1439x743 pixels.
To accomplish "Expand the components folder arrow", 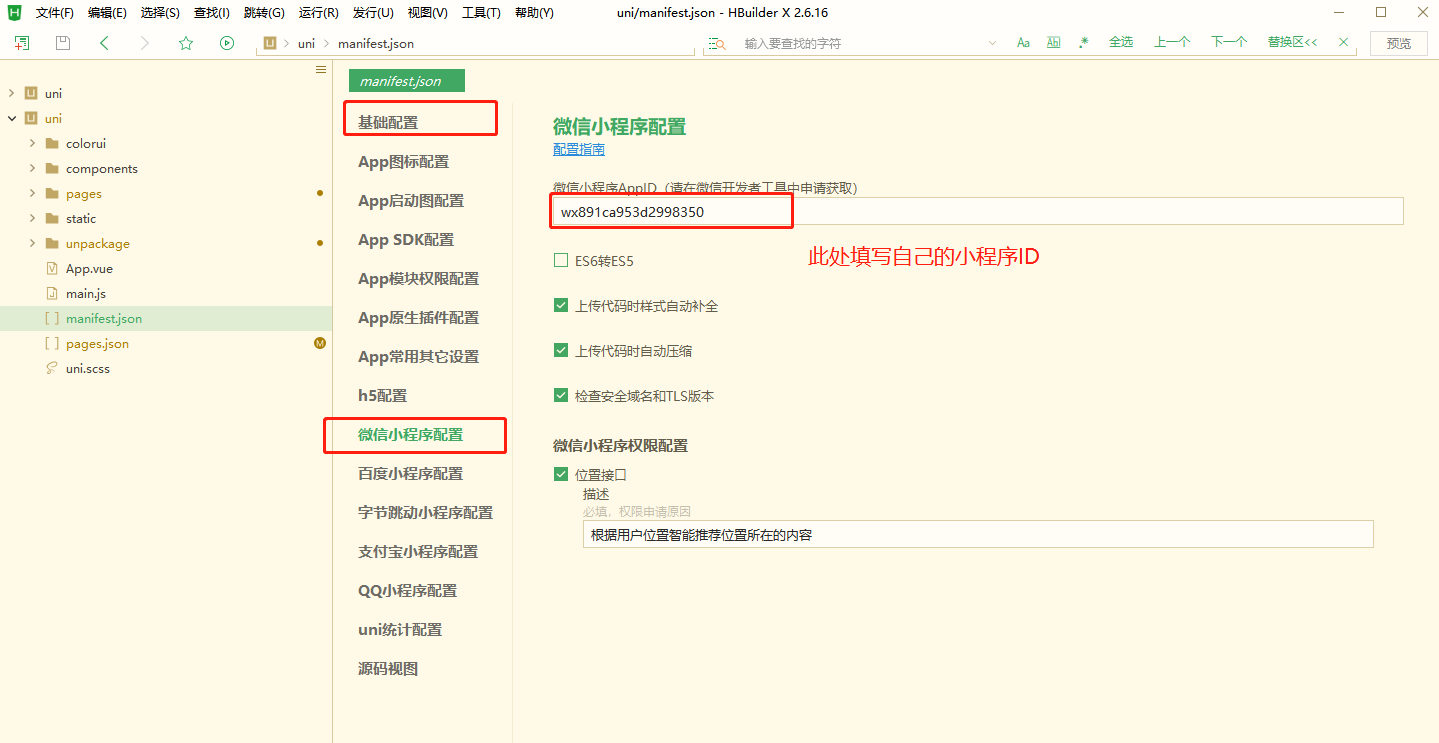I will click(x=32, y=168).
